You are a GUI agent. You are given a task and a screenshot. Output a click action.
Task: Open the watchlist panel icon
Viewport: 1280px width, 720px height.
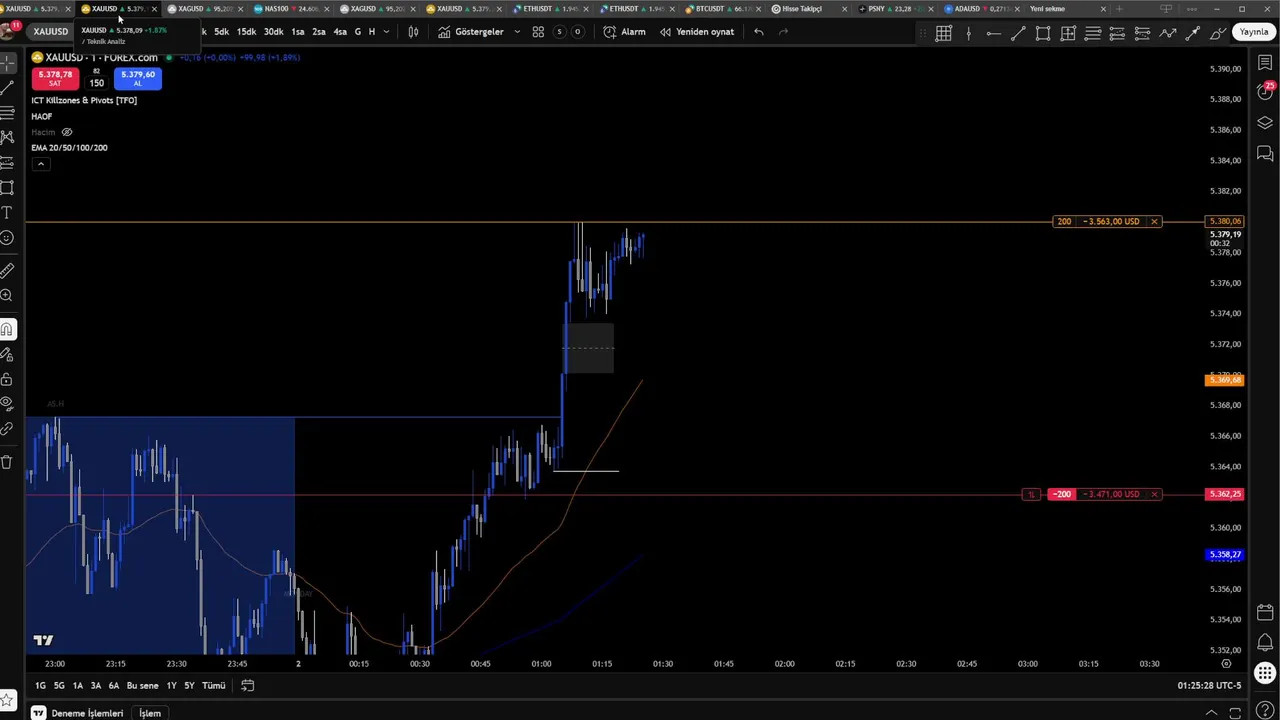point(1265,63)
